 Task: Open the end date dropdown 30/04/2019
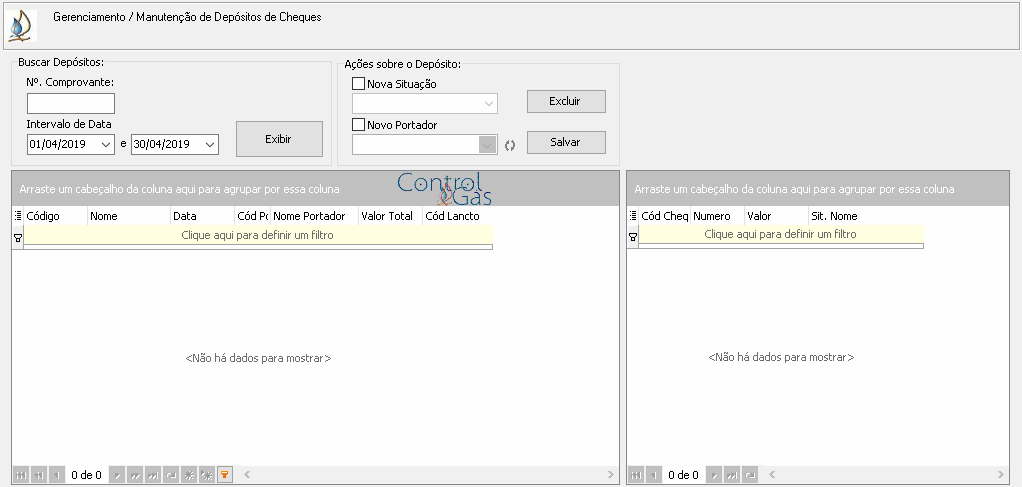[x=210, y=145]
